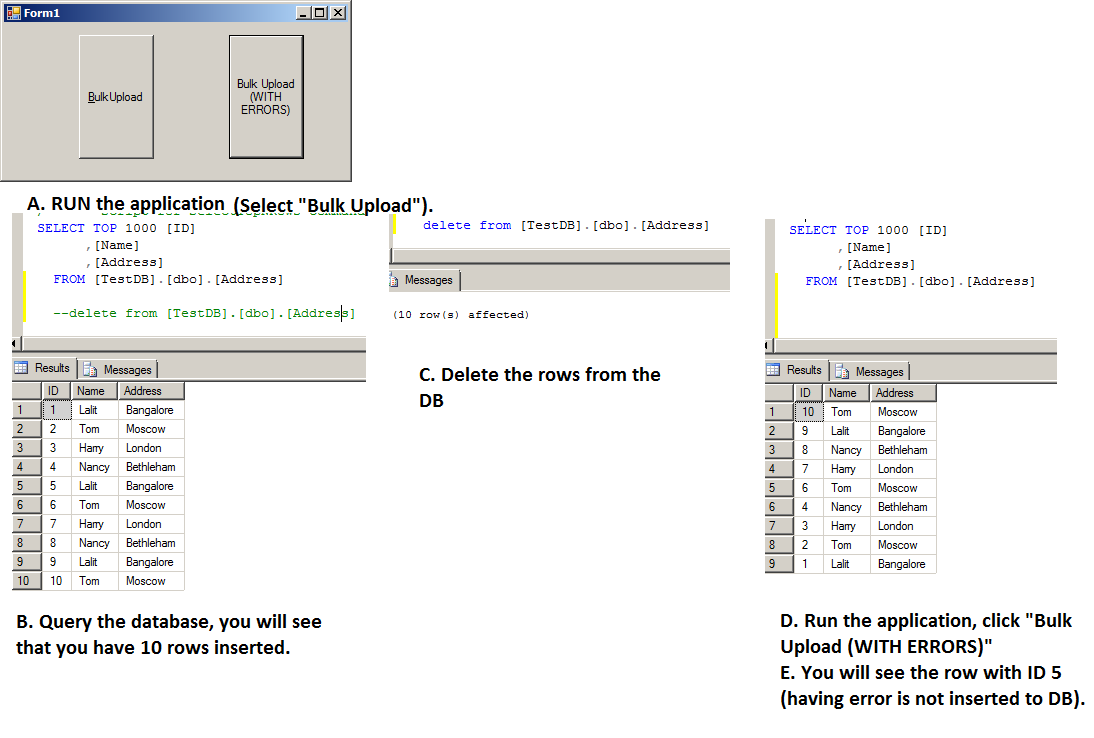Minimize the Form1 window

coord(304,13)
